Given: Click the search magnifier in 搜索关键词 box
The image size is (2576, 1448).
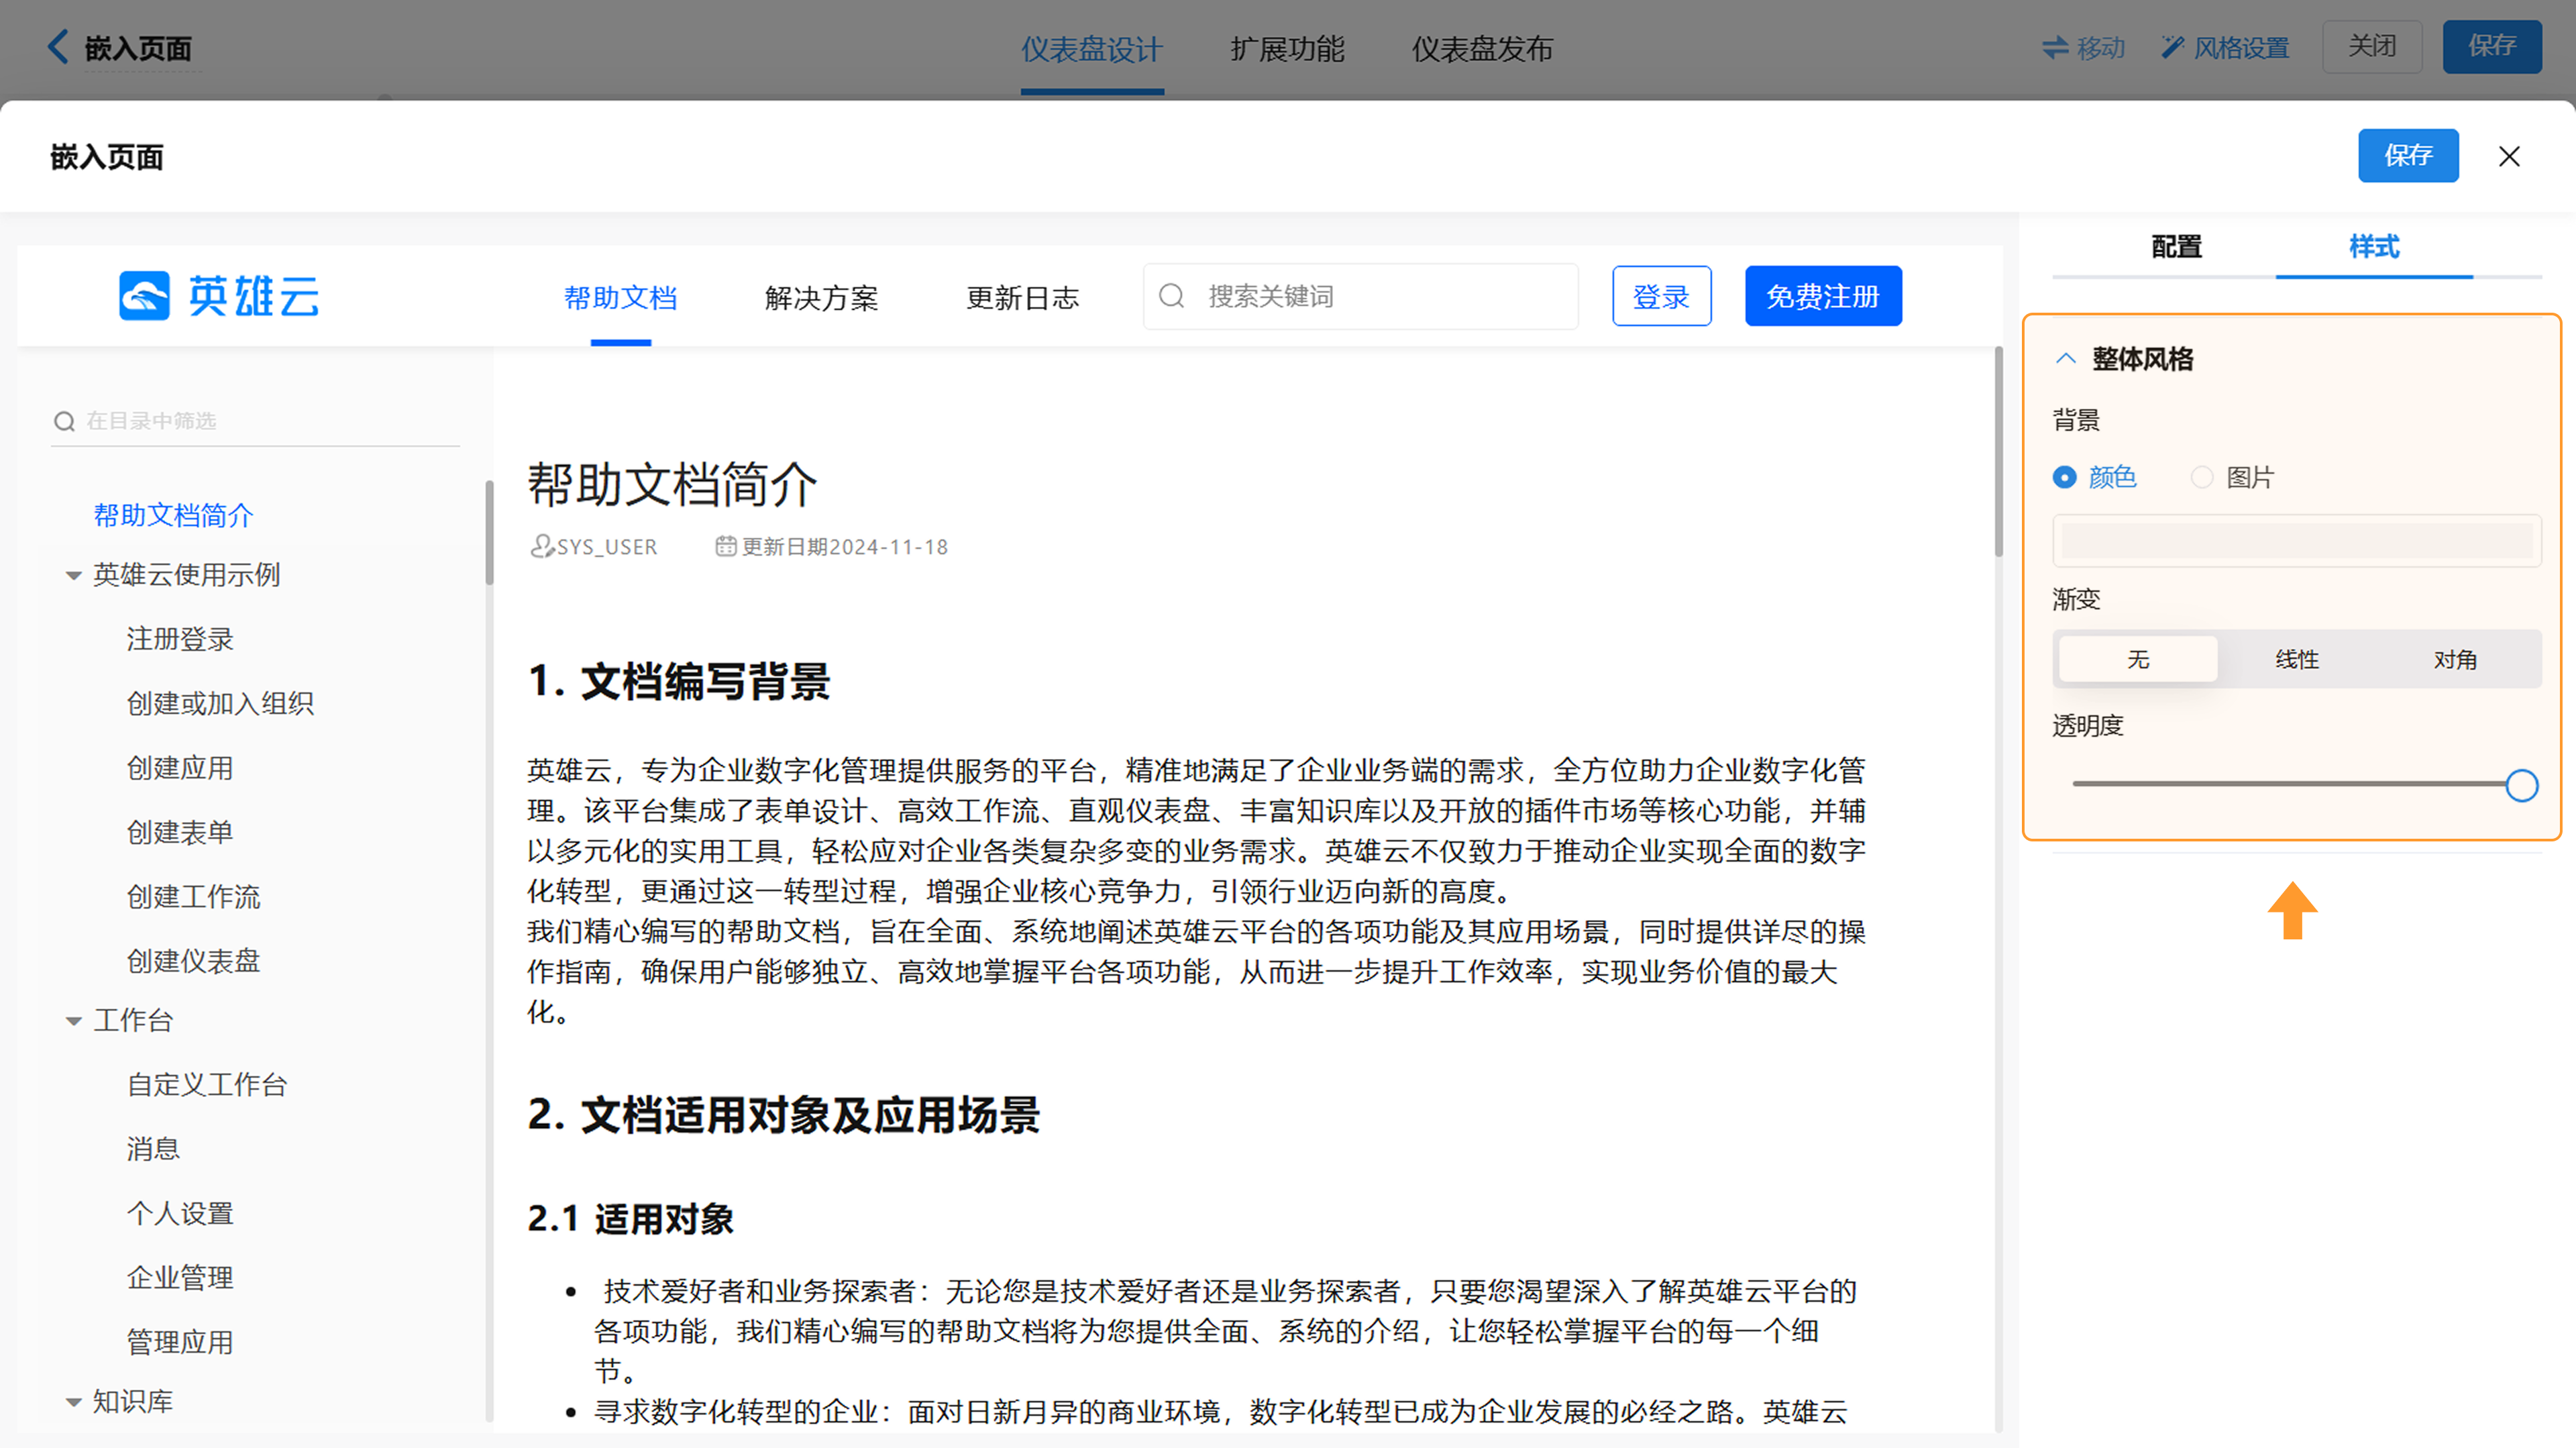Looking at the screenshot, I should click(x=1171, y=296).
